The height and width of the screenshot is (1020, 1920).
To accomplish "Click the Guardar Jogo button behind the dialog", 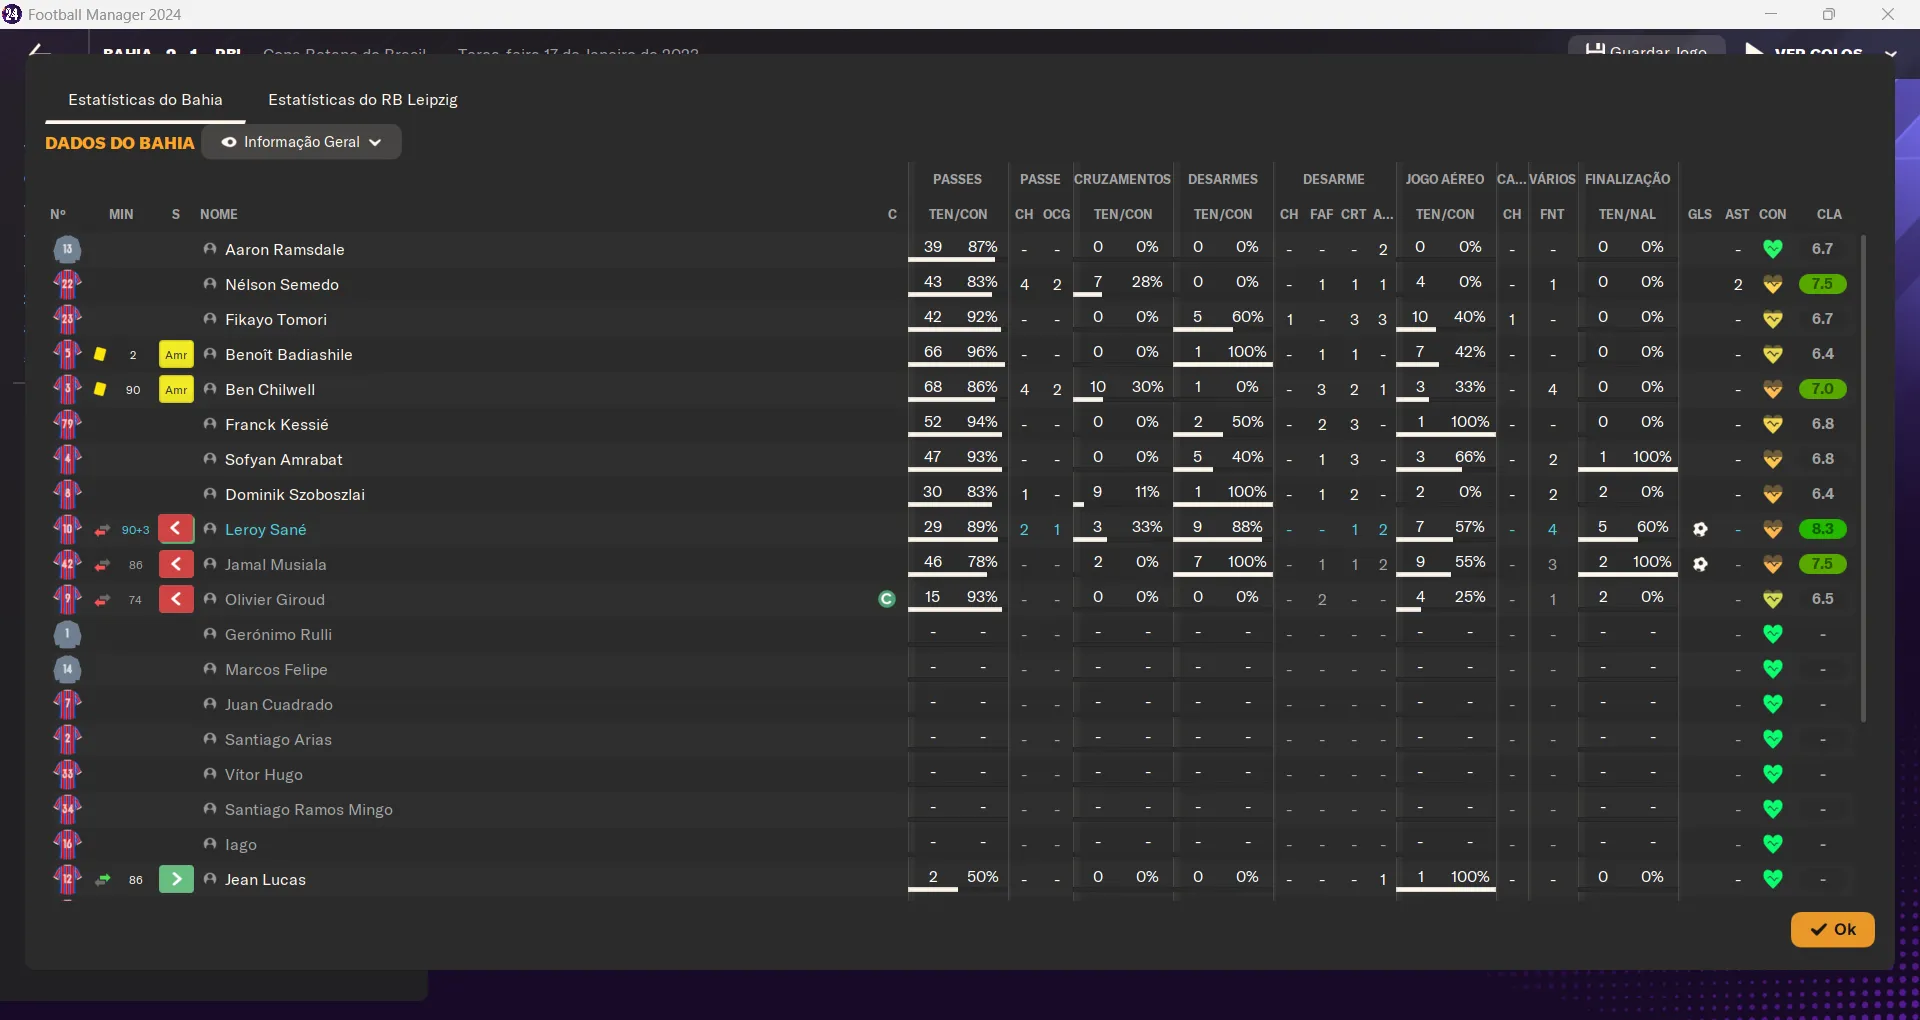I will coord(1646,48).
